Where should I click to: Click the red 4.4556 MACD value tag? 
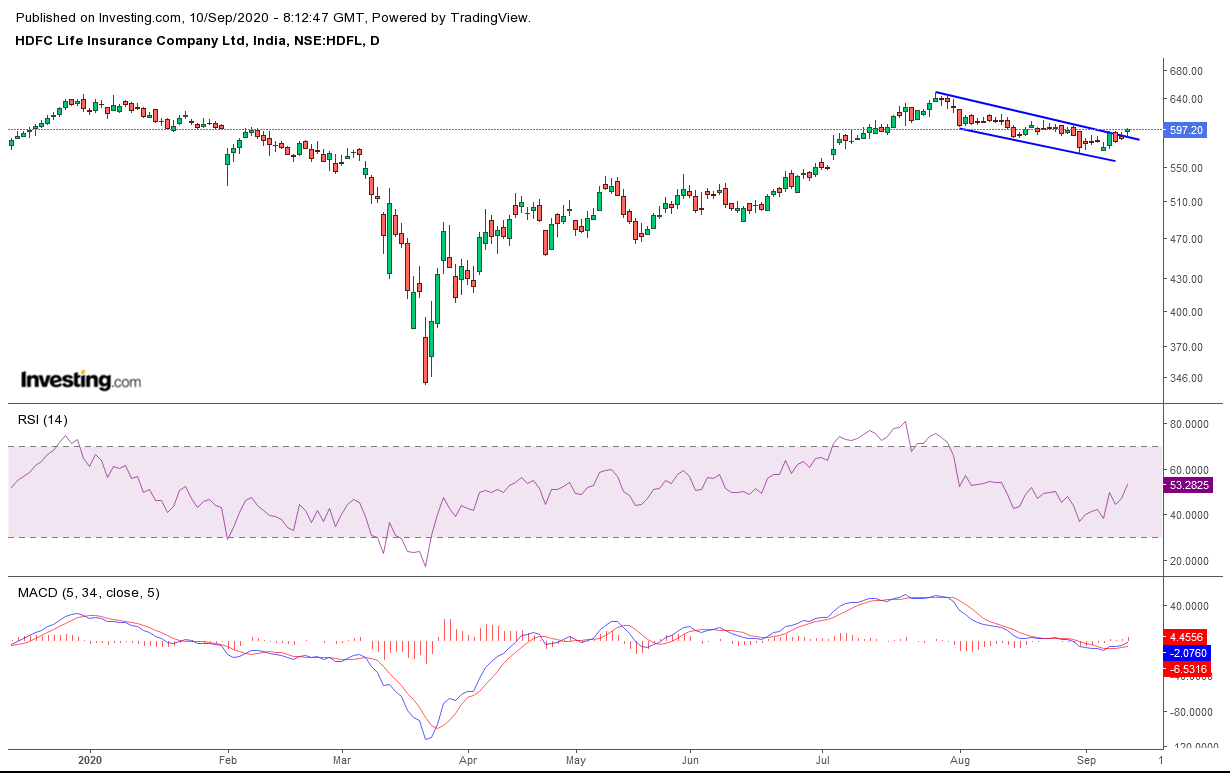pos(1186,637)
